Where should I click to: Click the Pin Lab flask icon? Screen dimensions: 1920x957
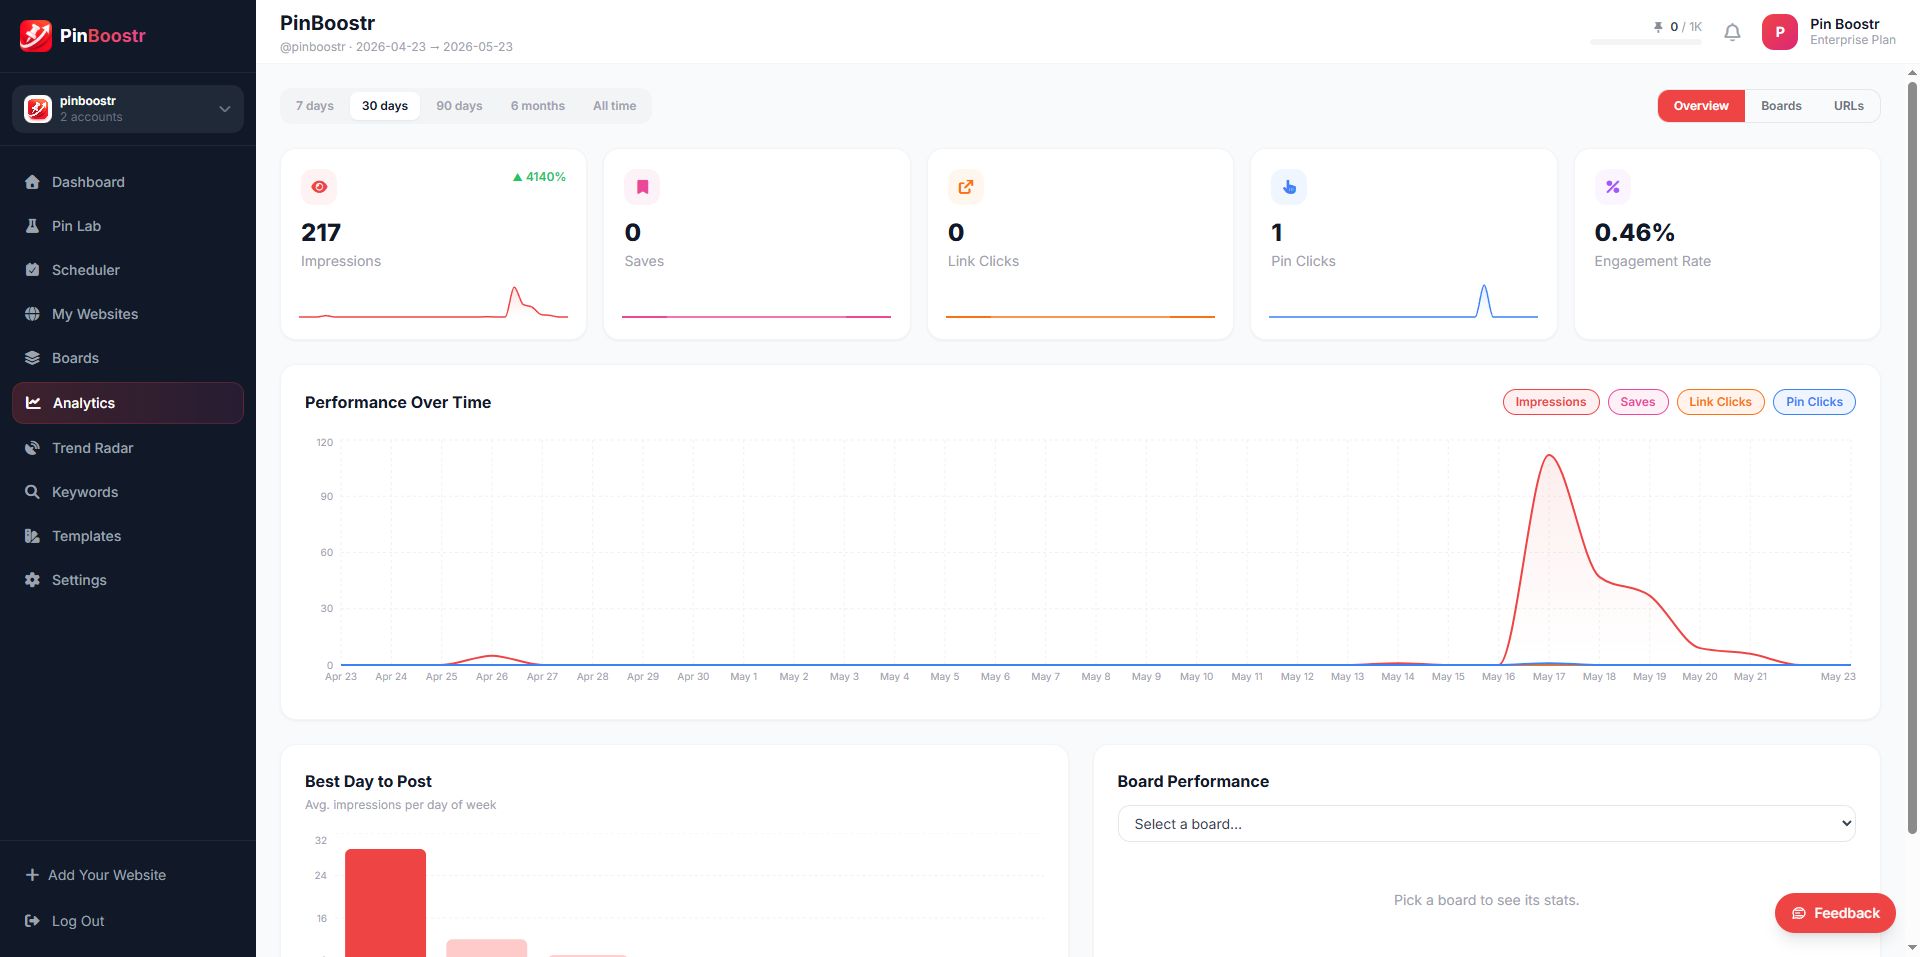pos(32,226)
